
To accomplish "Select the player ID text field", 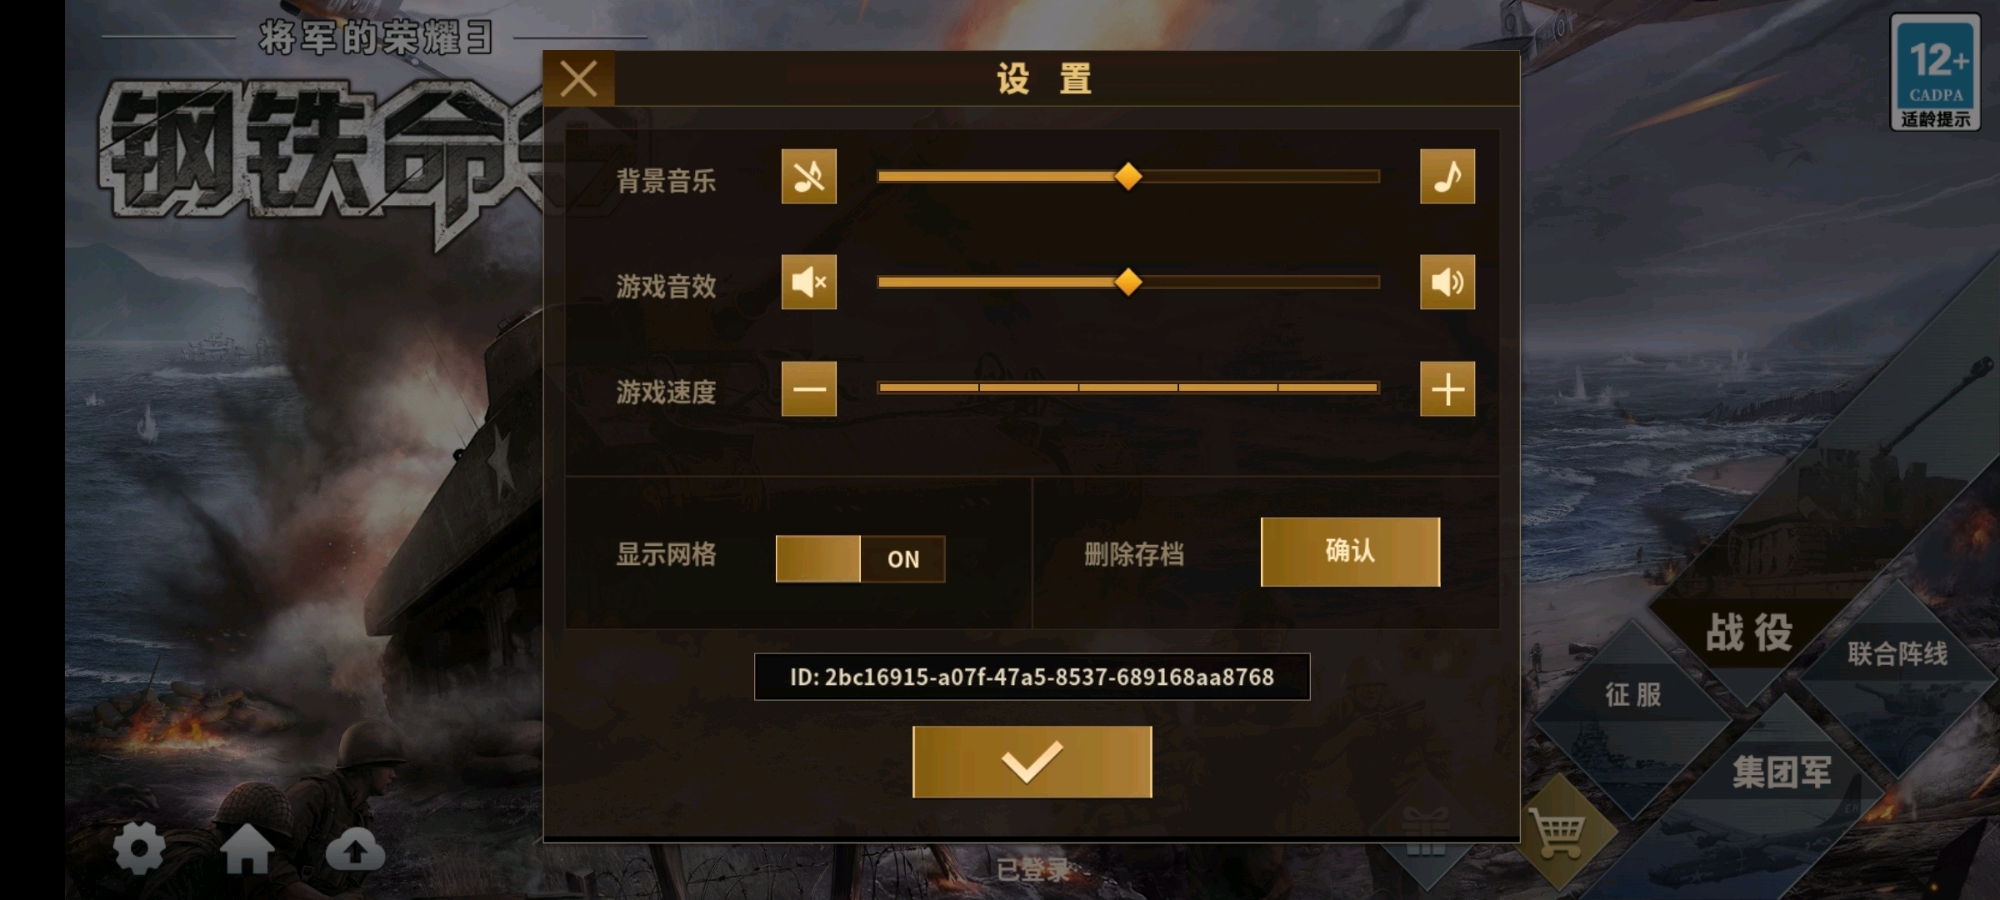I will click(1032, 677).
